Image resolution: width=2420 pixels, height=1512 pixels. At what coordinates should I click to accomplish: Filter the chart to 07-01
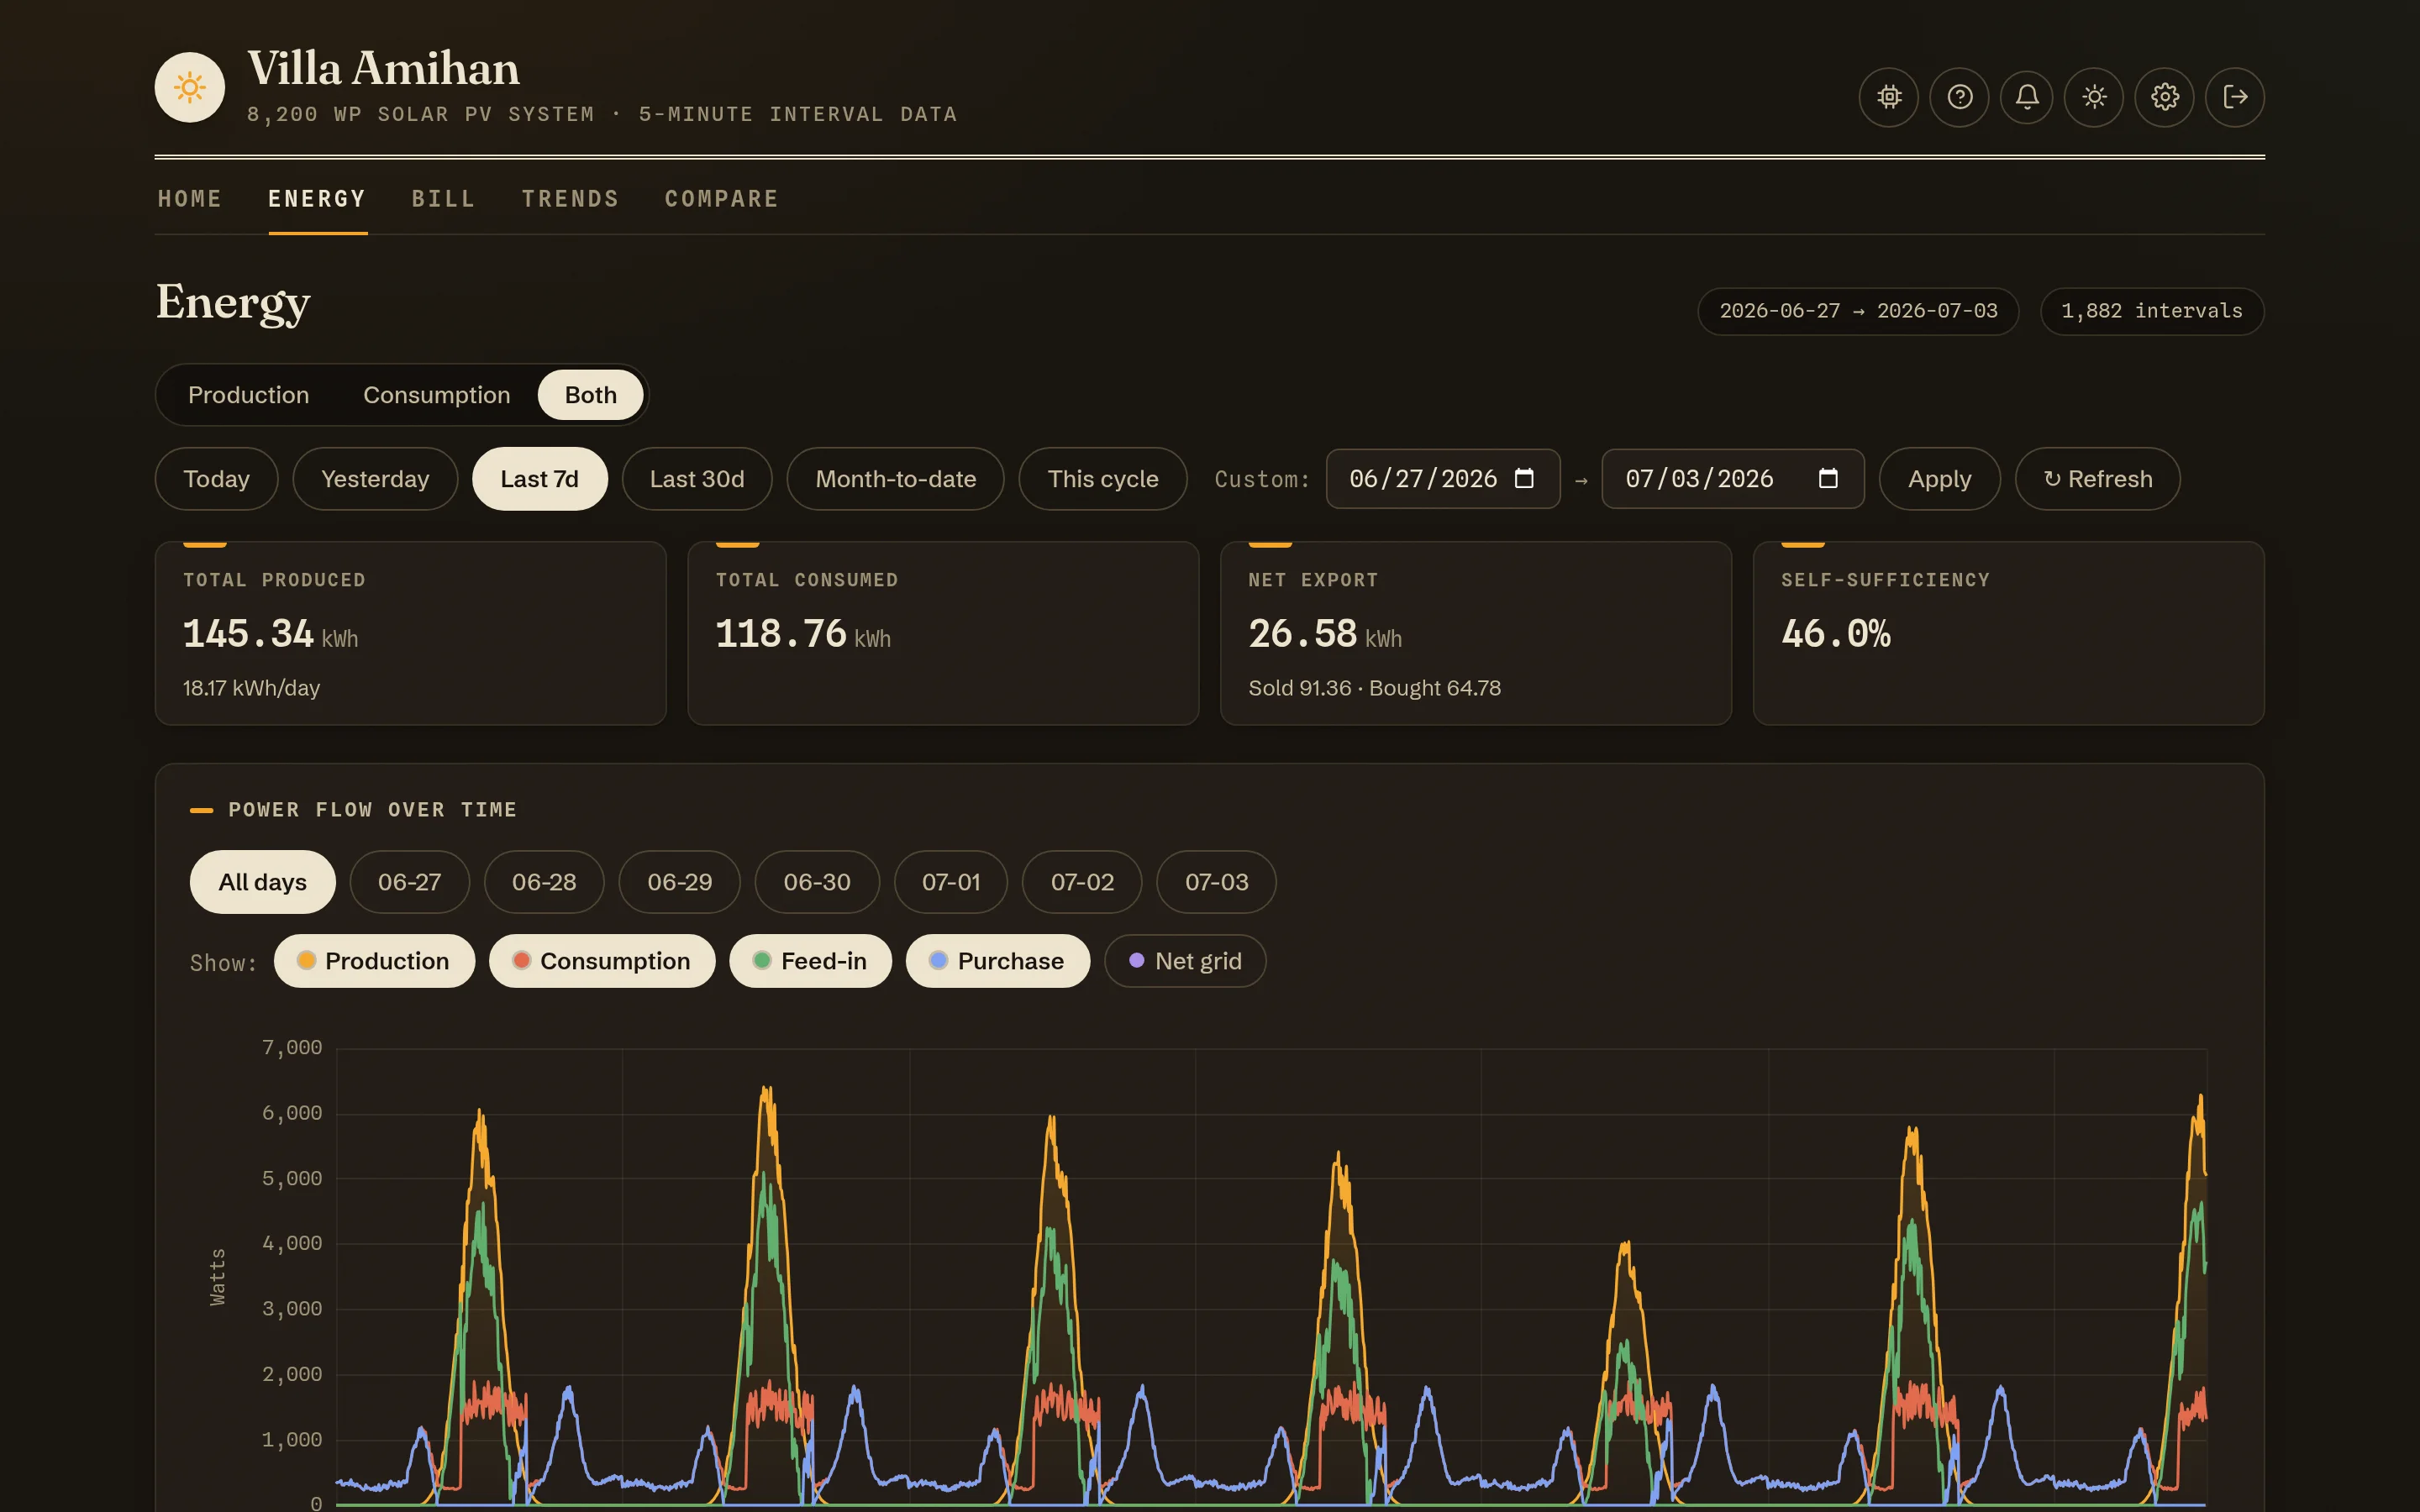tap(951, 882)
